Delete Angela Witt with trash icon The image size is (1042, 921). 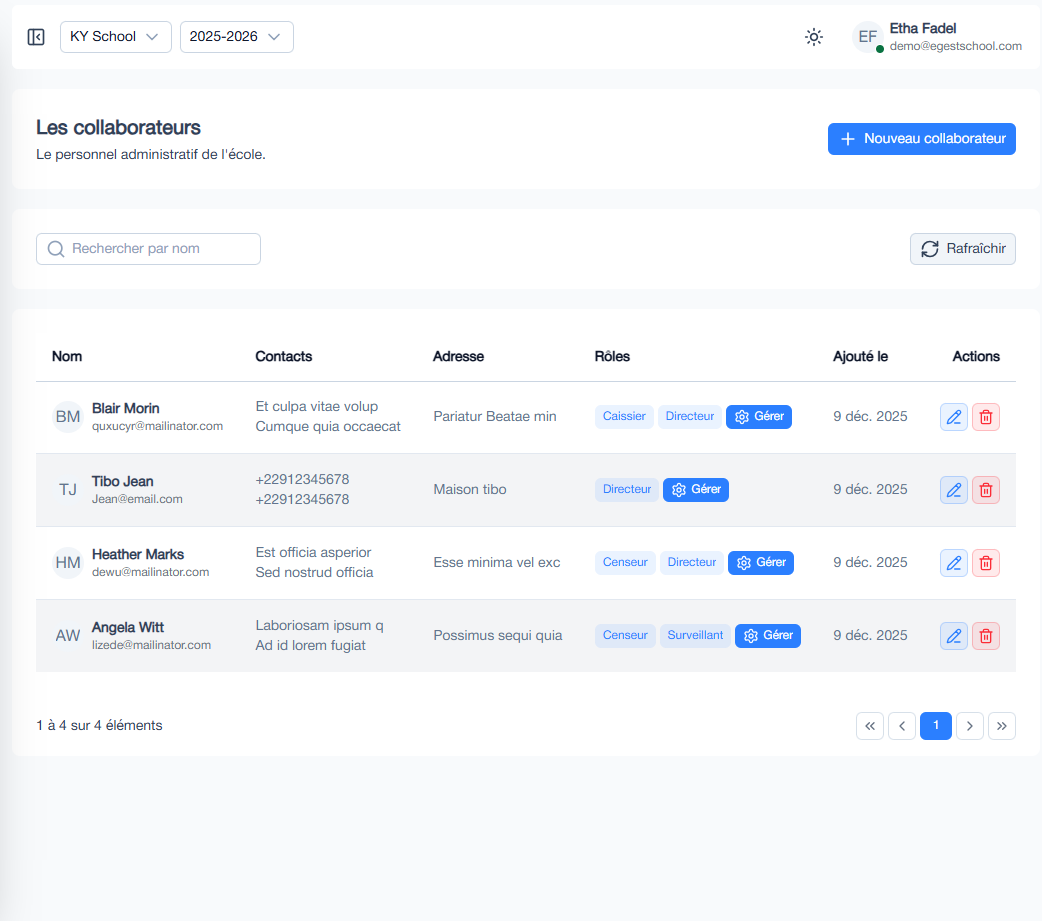986,636
